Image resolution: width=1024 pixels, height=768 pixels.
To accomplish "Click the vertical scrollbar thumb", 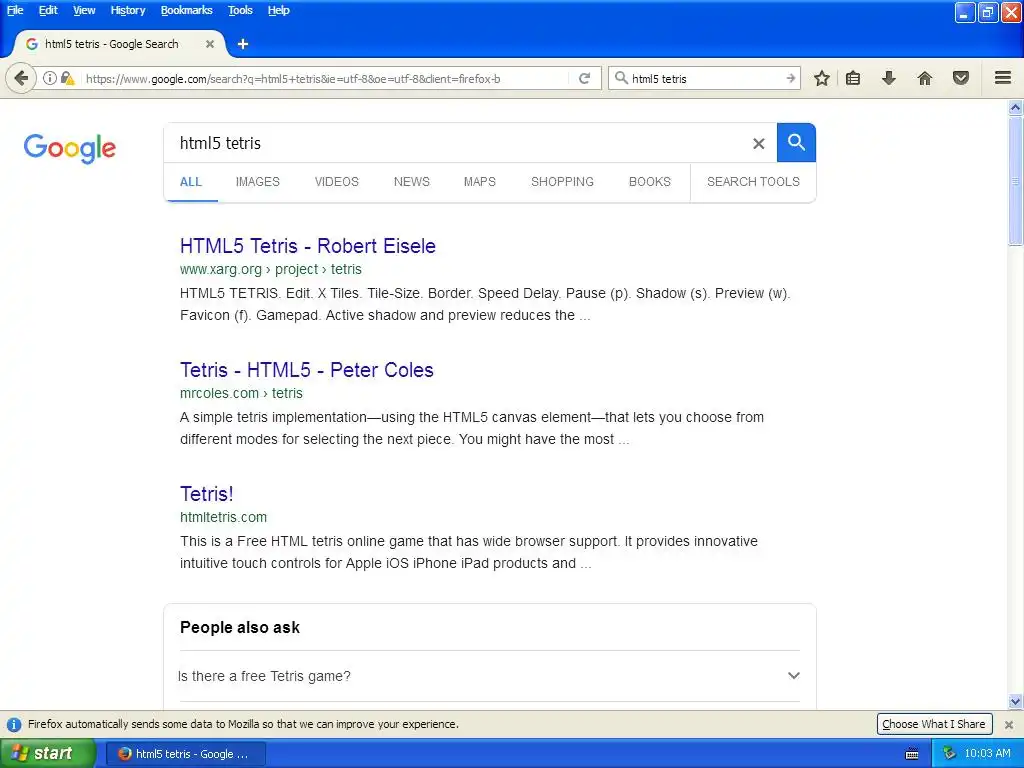I will [1015, 182].
